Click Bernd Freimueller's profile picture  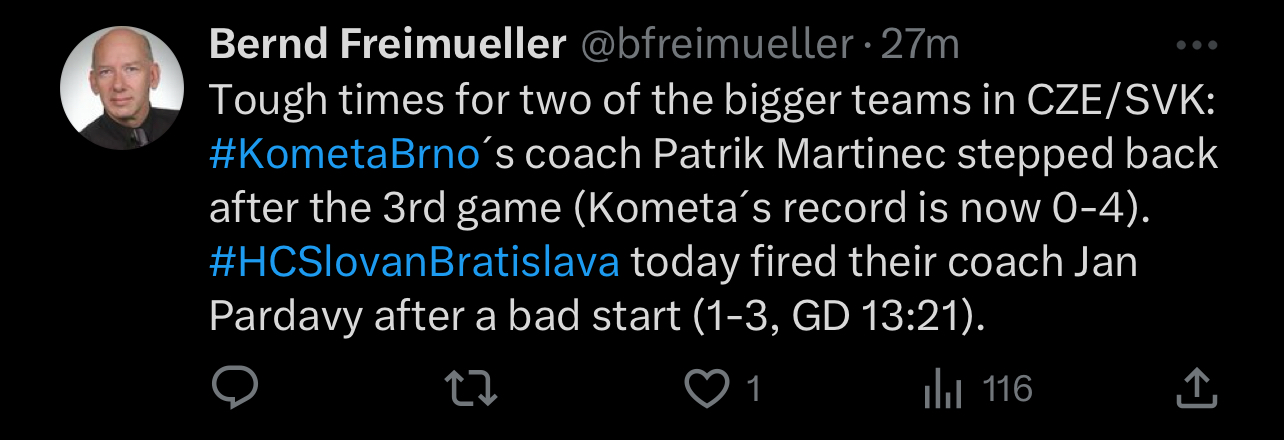pyautogui.click(x=120, y=88)
